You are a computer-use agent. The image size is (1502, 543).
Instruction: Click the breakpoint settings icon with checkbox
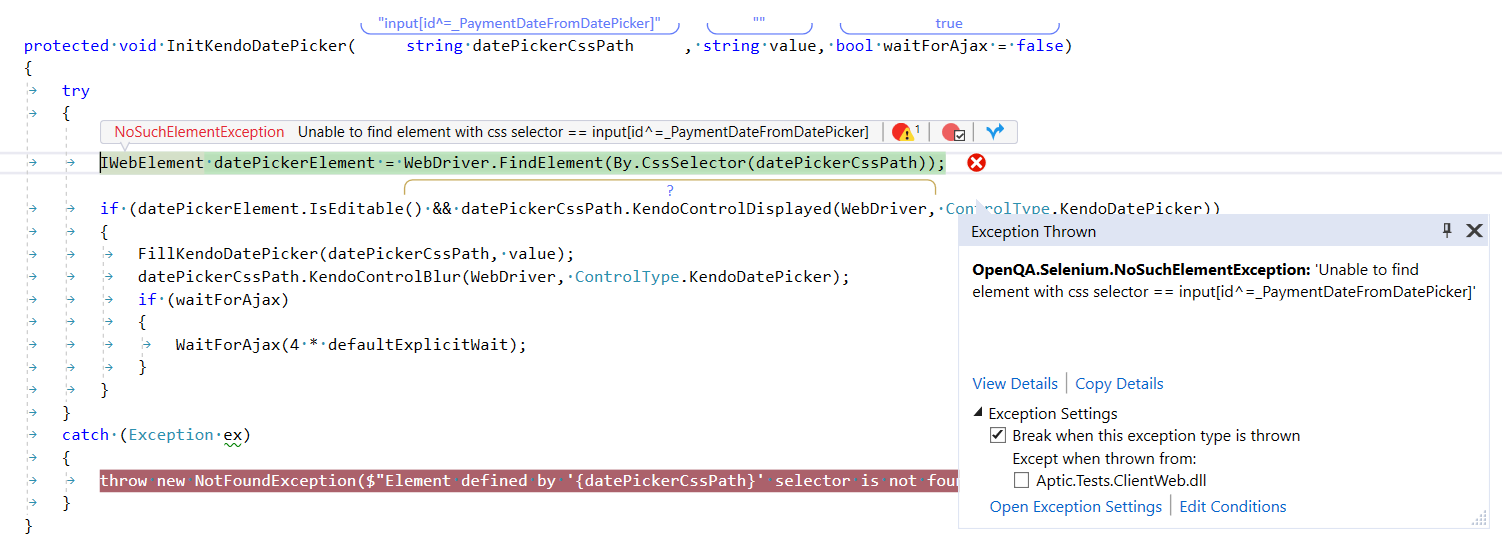pos(954,132)
